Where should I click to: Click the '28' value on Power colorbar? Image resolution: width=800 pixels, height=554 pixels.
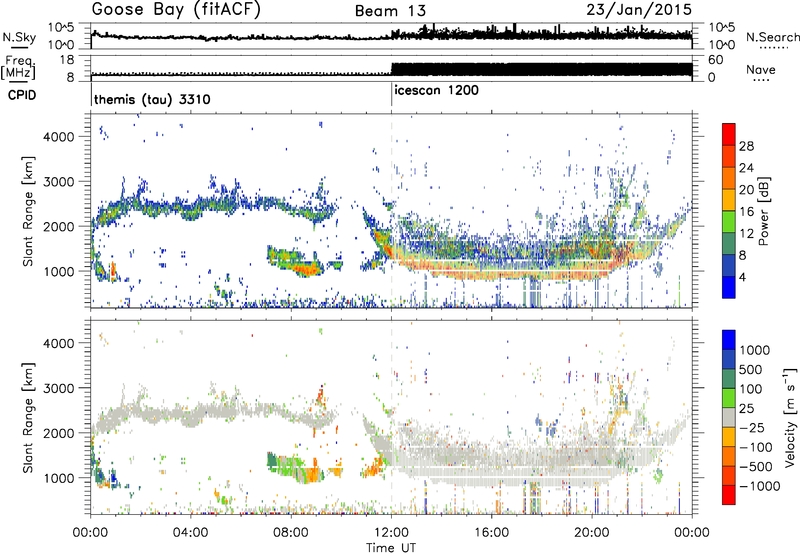[x=746, y=146]
